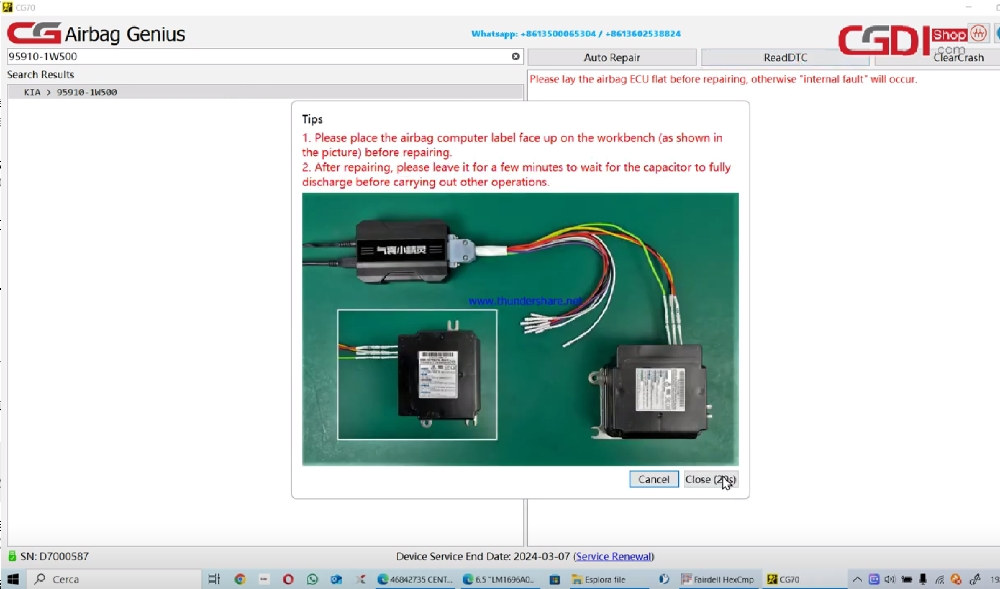Viewport: 1000px width, 589px height.
Task: Launch Google Chrome from the taskbar
Action: tap(240, 579)
